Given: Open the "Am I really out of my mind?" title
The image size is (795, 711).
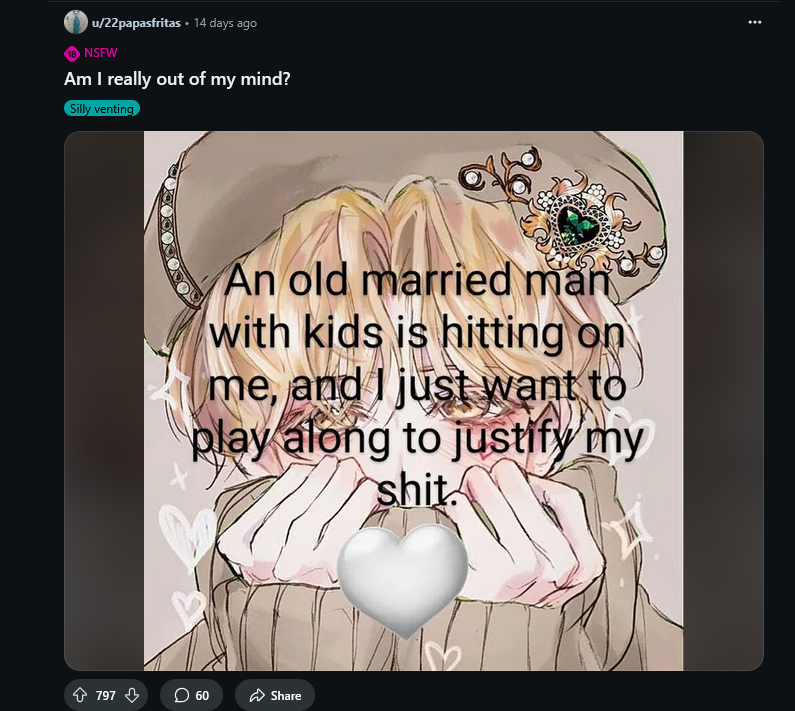Looking at the screenshot, I should 177,78.
